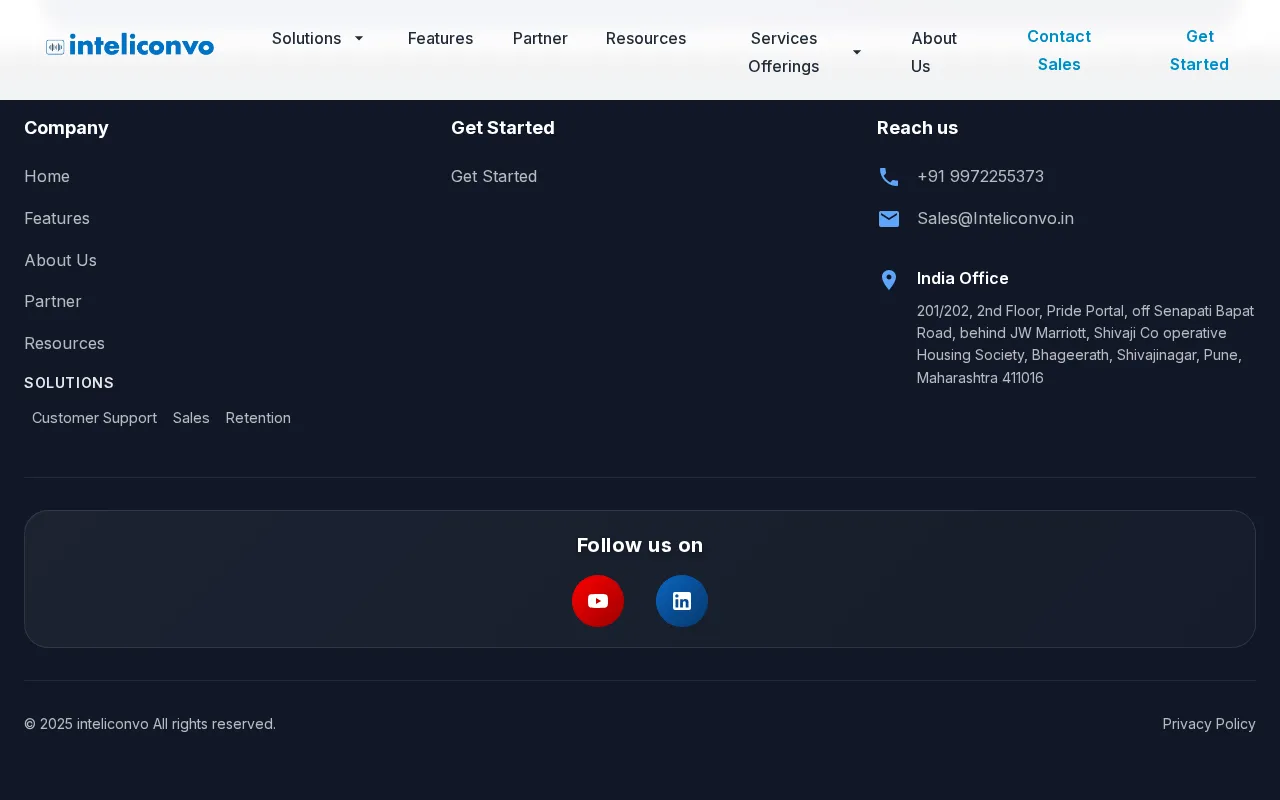The width and height of the screenshot is (1280, 800).
Task: Click the inteliconvo logo
Action: tap(130, 45)
